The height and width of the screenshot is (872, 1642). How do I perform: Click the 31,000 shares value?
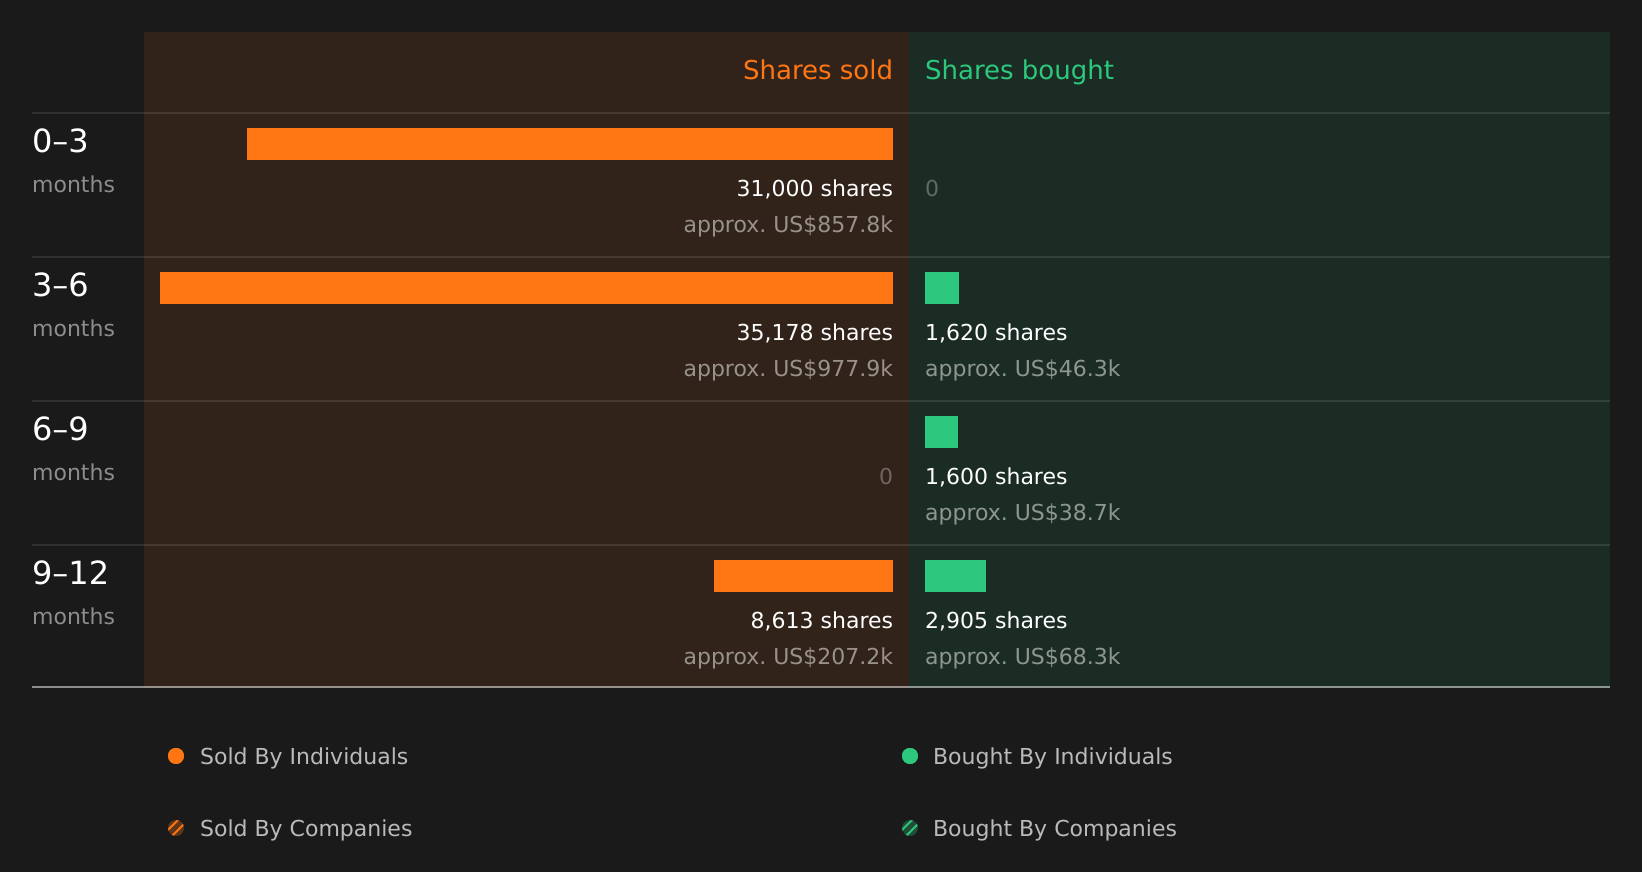click(x=814, y=189)
